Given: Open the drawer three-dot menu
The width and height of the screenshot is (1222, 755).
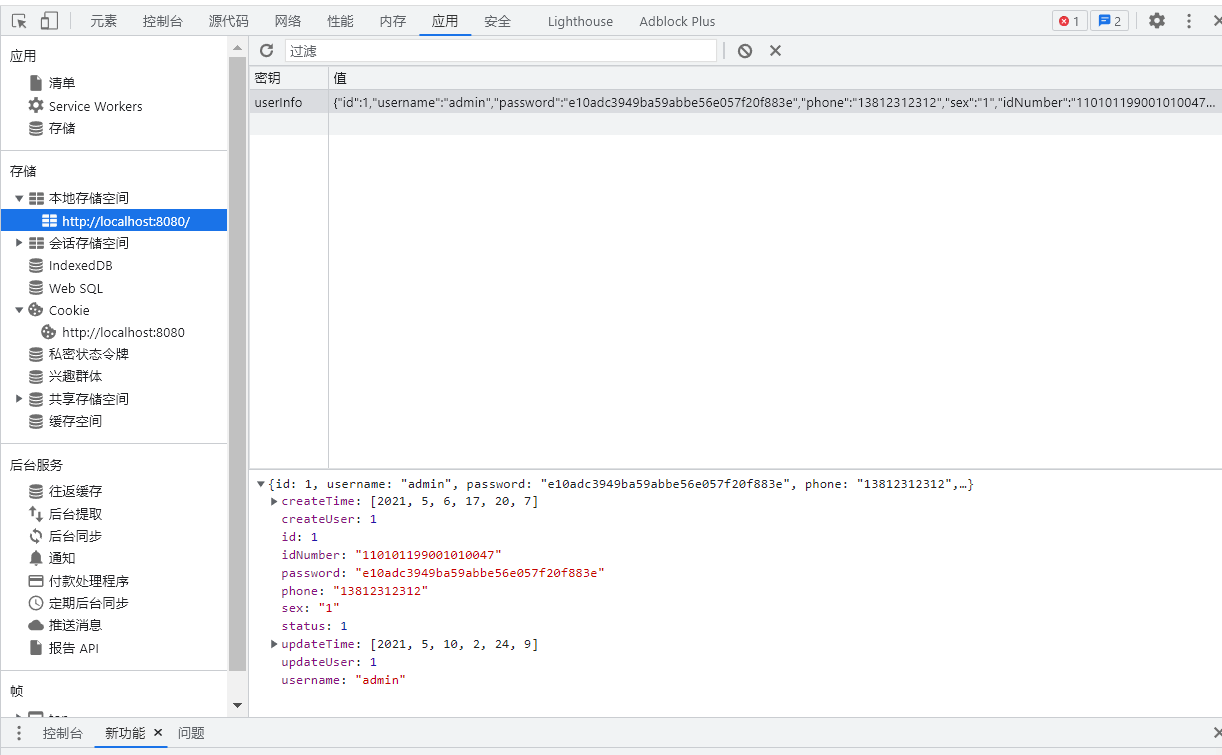Looking at the screenshot, I should click(x=18, y=733).
